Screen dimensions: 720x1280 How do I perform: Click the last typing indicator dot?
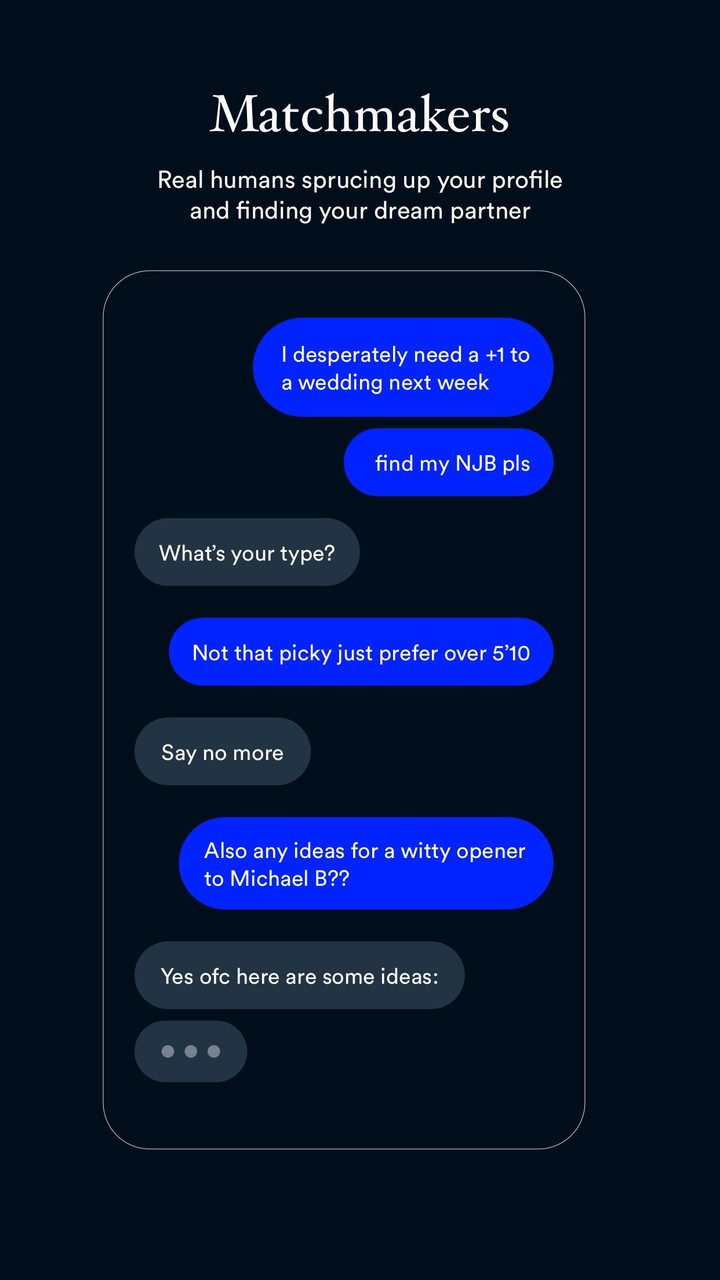(213, 1051)
